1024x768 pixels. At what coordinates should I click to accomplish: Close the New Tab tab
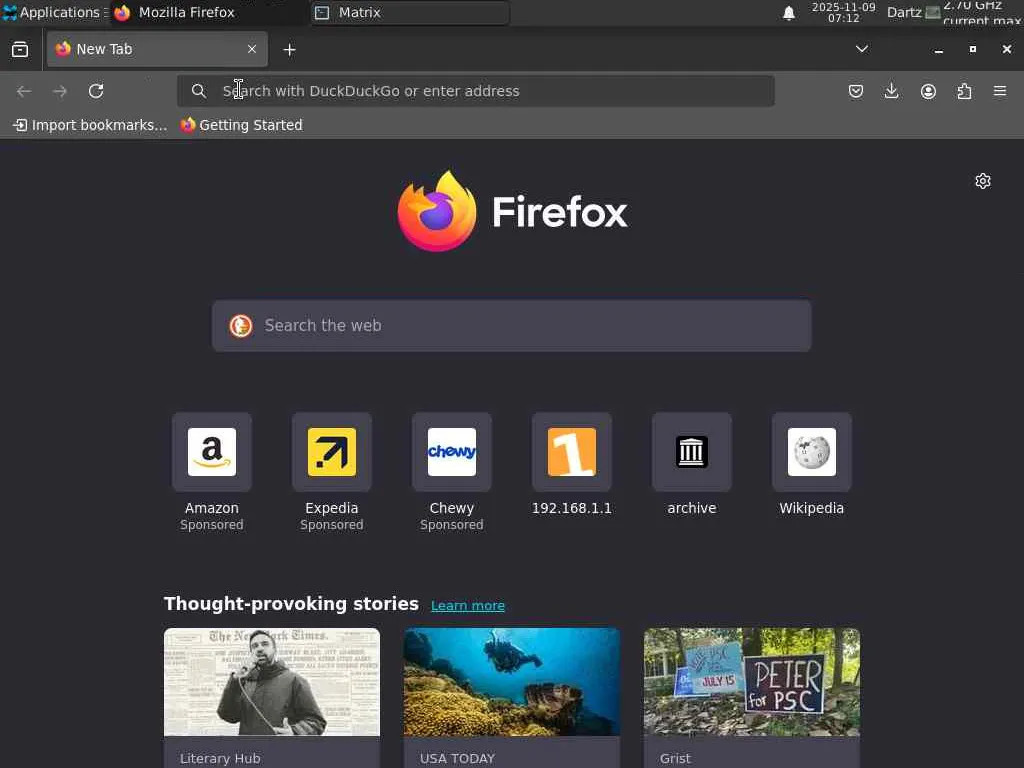tap(251, 49)
